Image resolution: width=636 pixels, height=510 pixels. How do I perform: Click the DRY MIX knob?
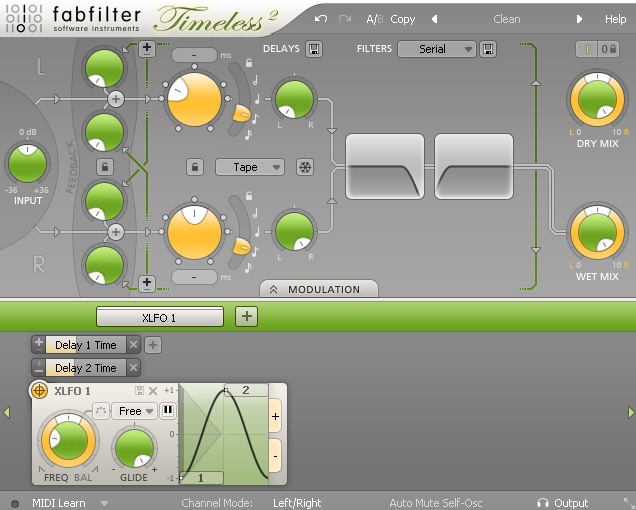click(x=597, y=99)
